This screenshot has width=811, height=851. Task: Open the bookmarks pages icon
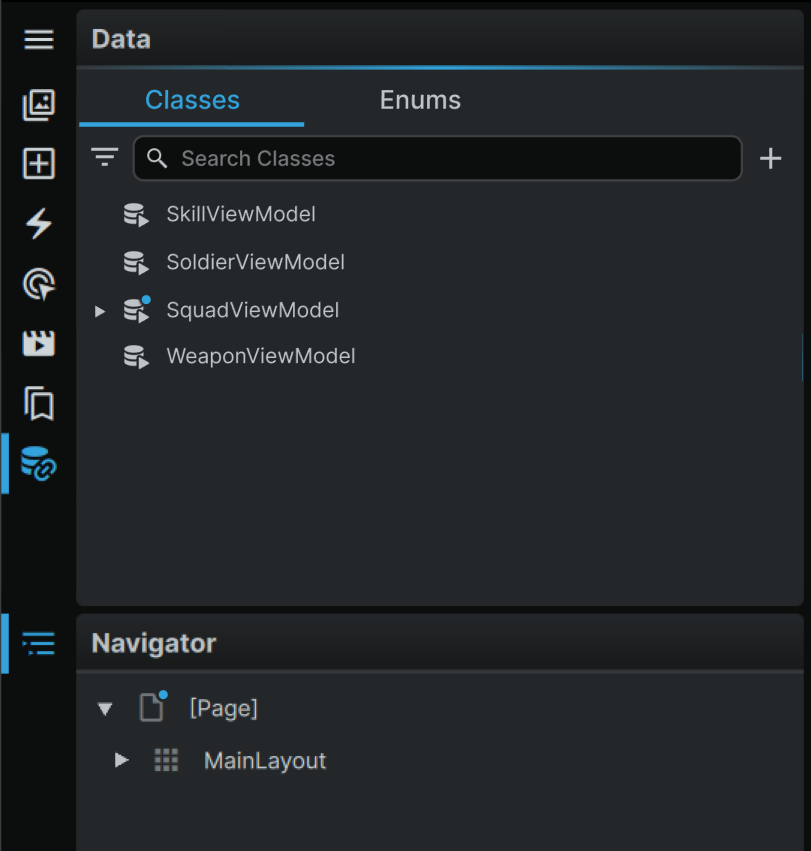click(x=39, y=404)
